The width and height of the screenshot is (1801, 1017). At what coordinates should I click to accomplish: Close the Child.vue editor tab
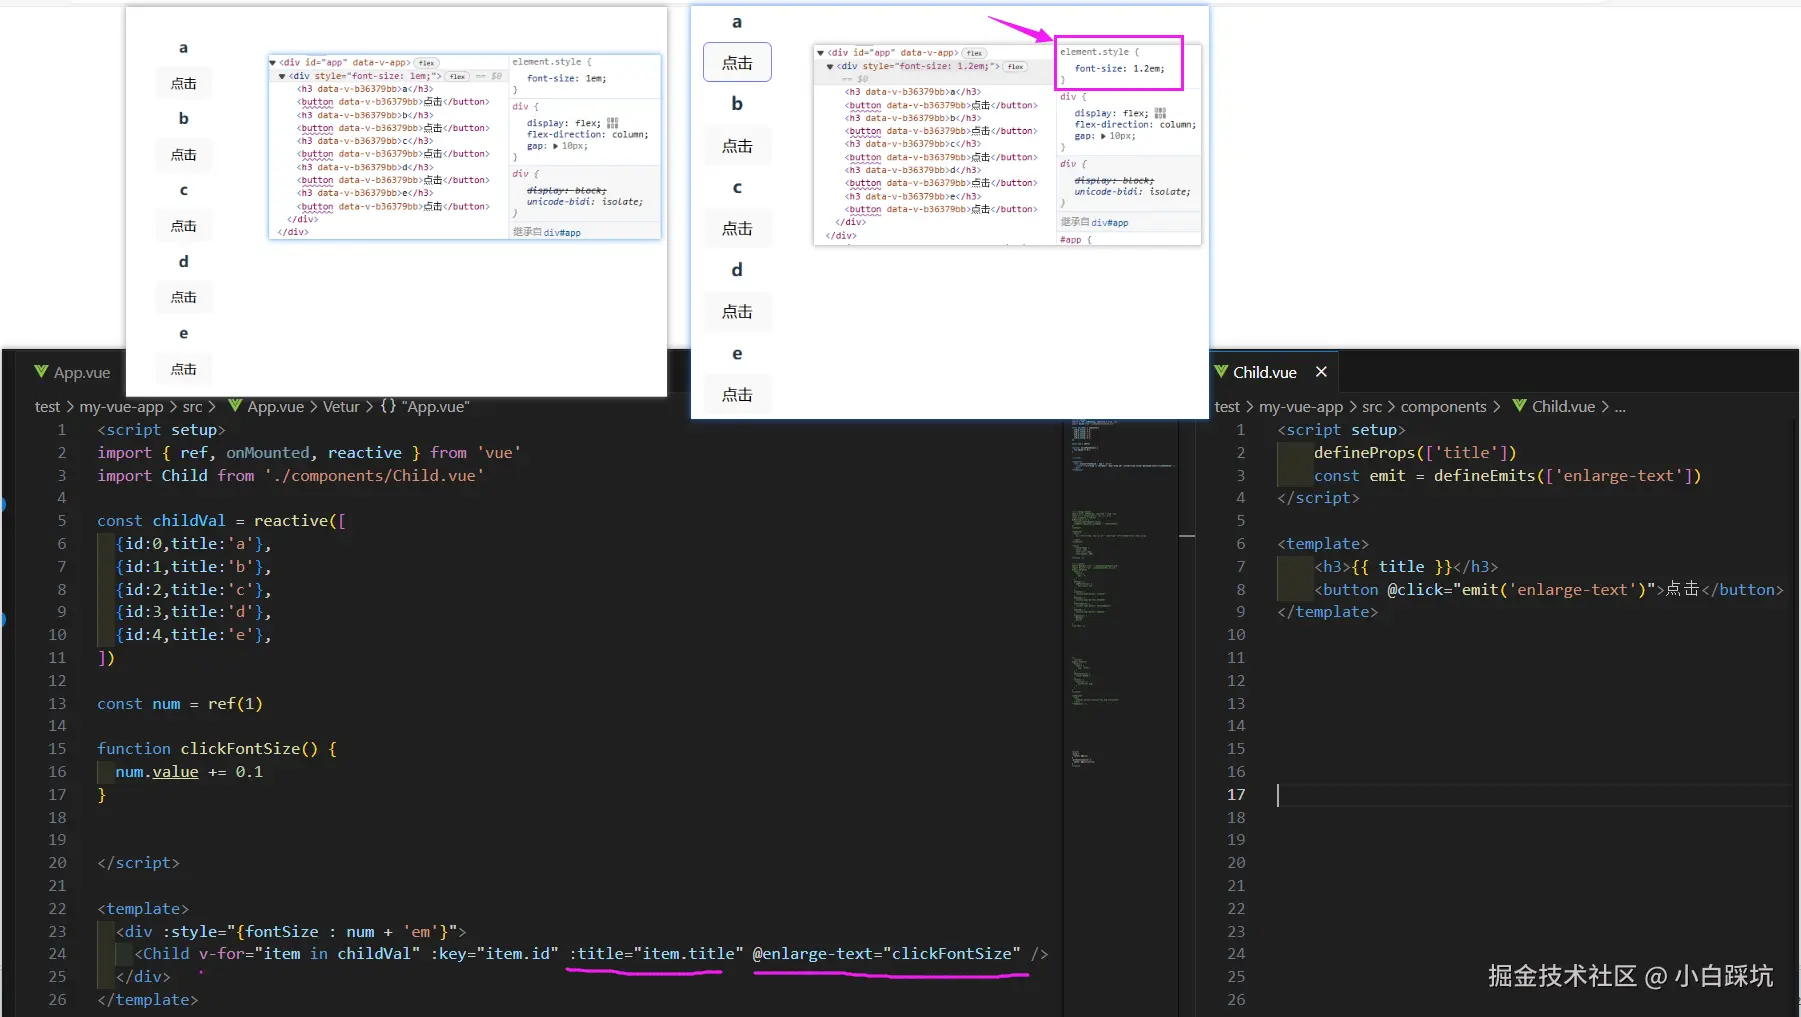(x=1321, y=372)
